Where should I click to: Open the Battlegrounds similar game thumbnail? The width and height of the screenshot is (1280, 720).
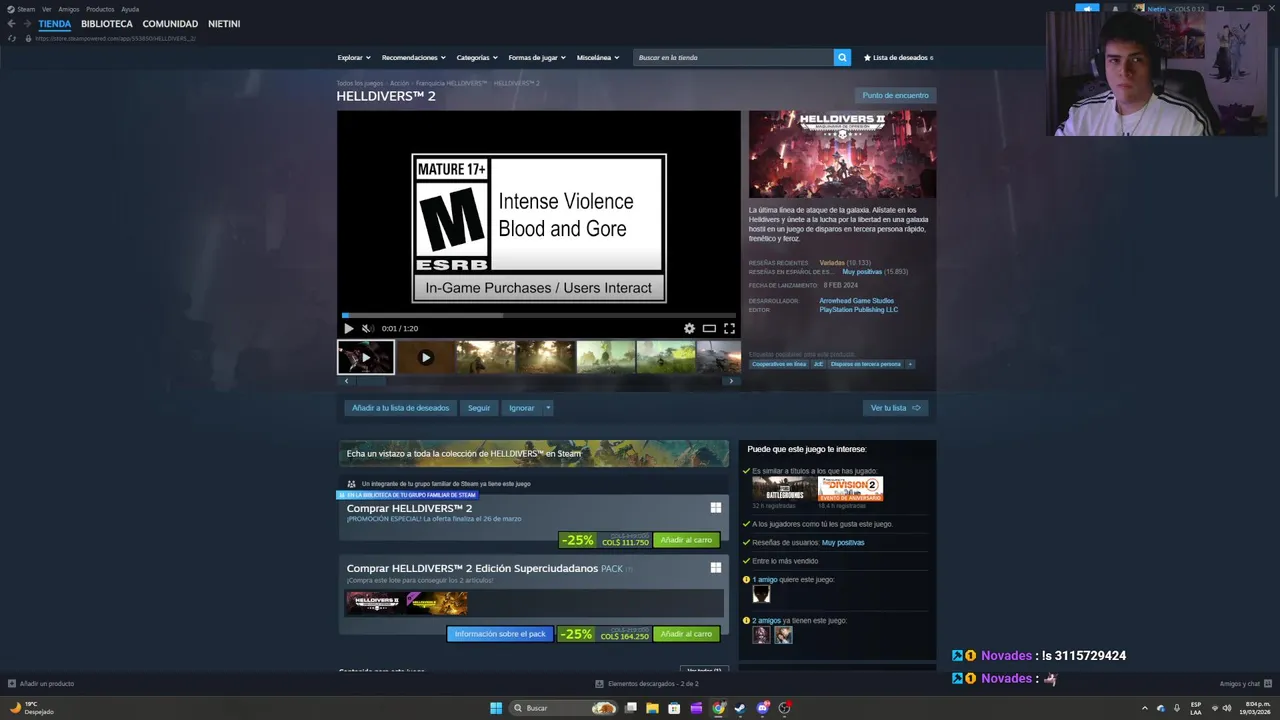(783, 489)
